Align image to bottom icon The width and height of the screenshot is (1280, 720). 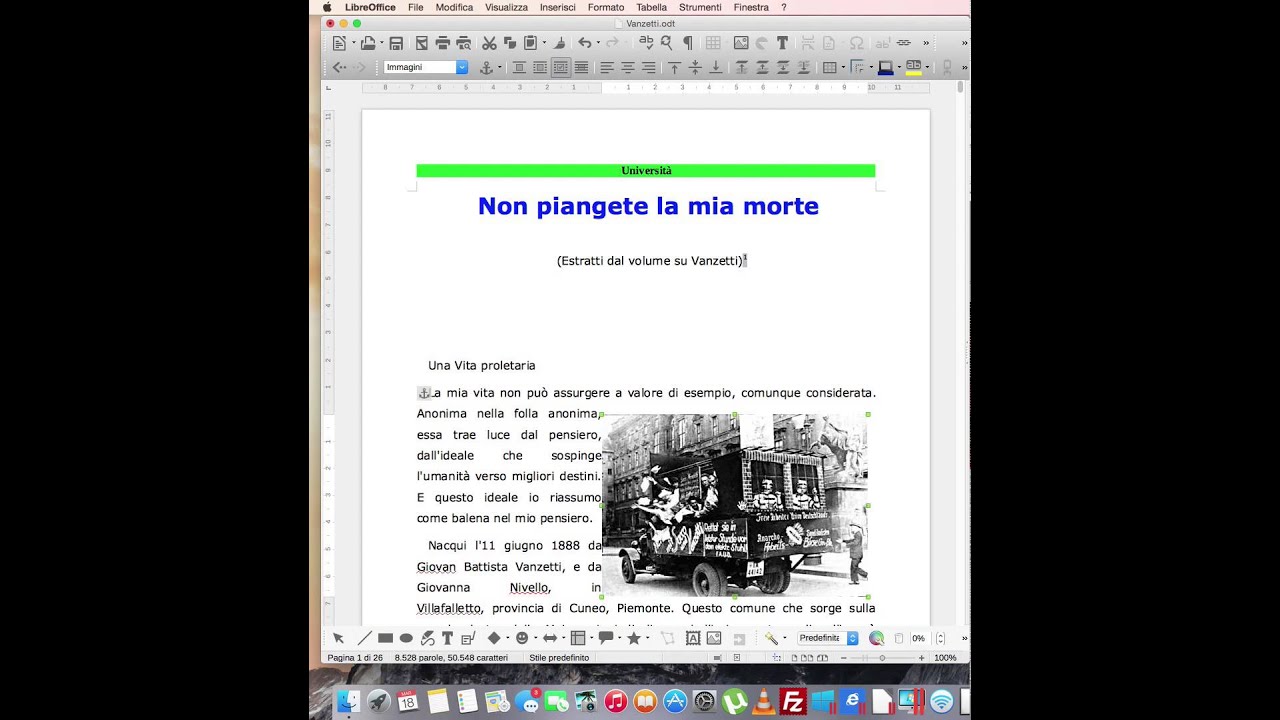[x=716, y=67]
